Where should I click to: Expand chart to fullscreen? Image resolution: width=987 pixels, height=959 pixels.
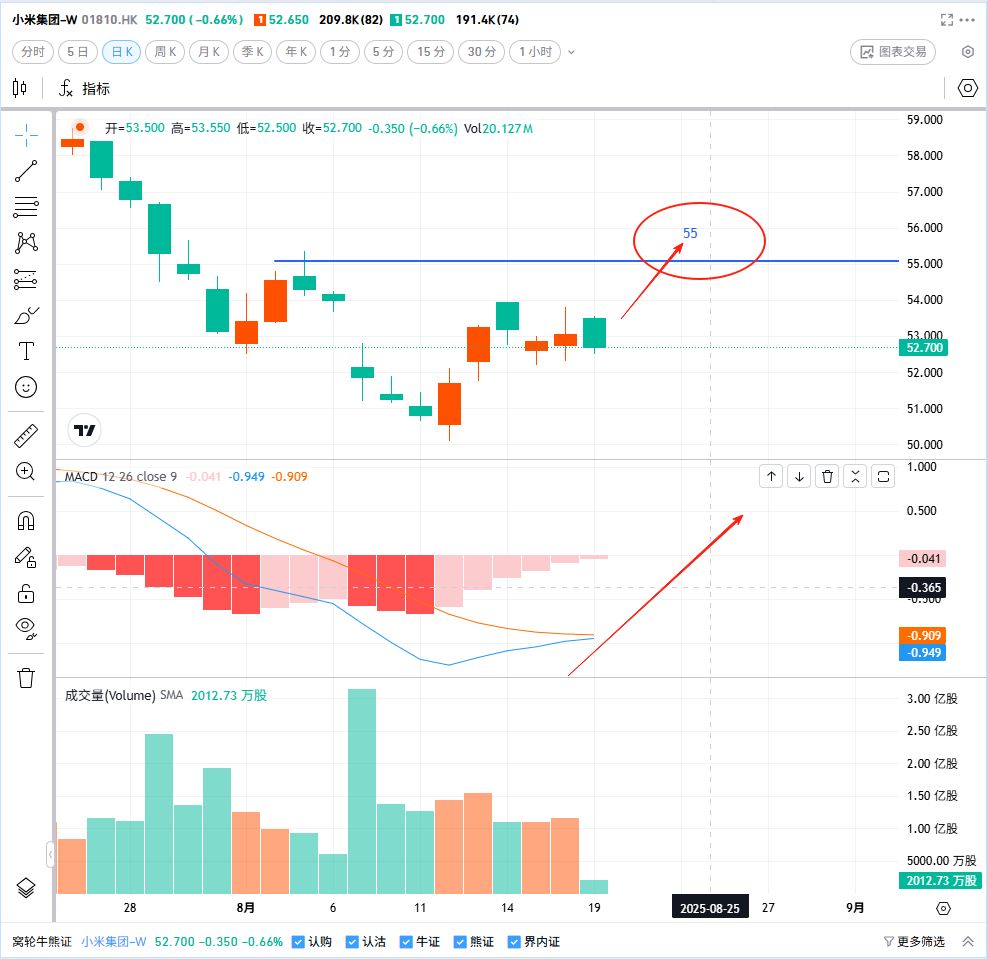point(947,20)
